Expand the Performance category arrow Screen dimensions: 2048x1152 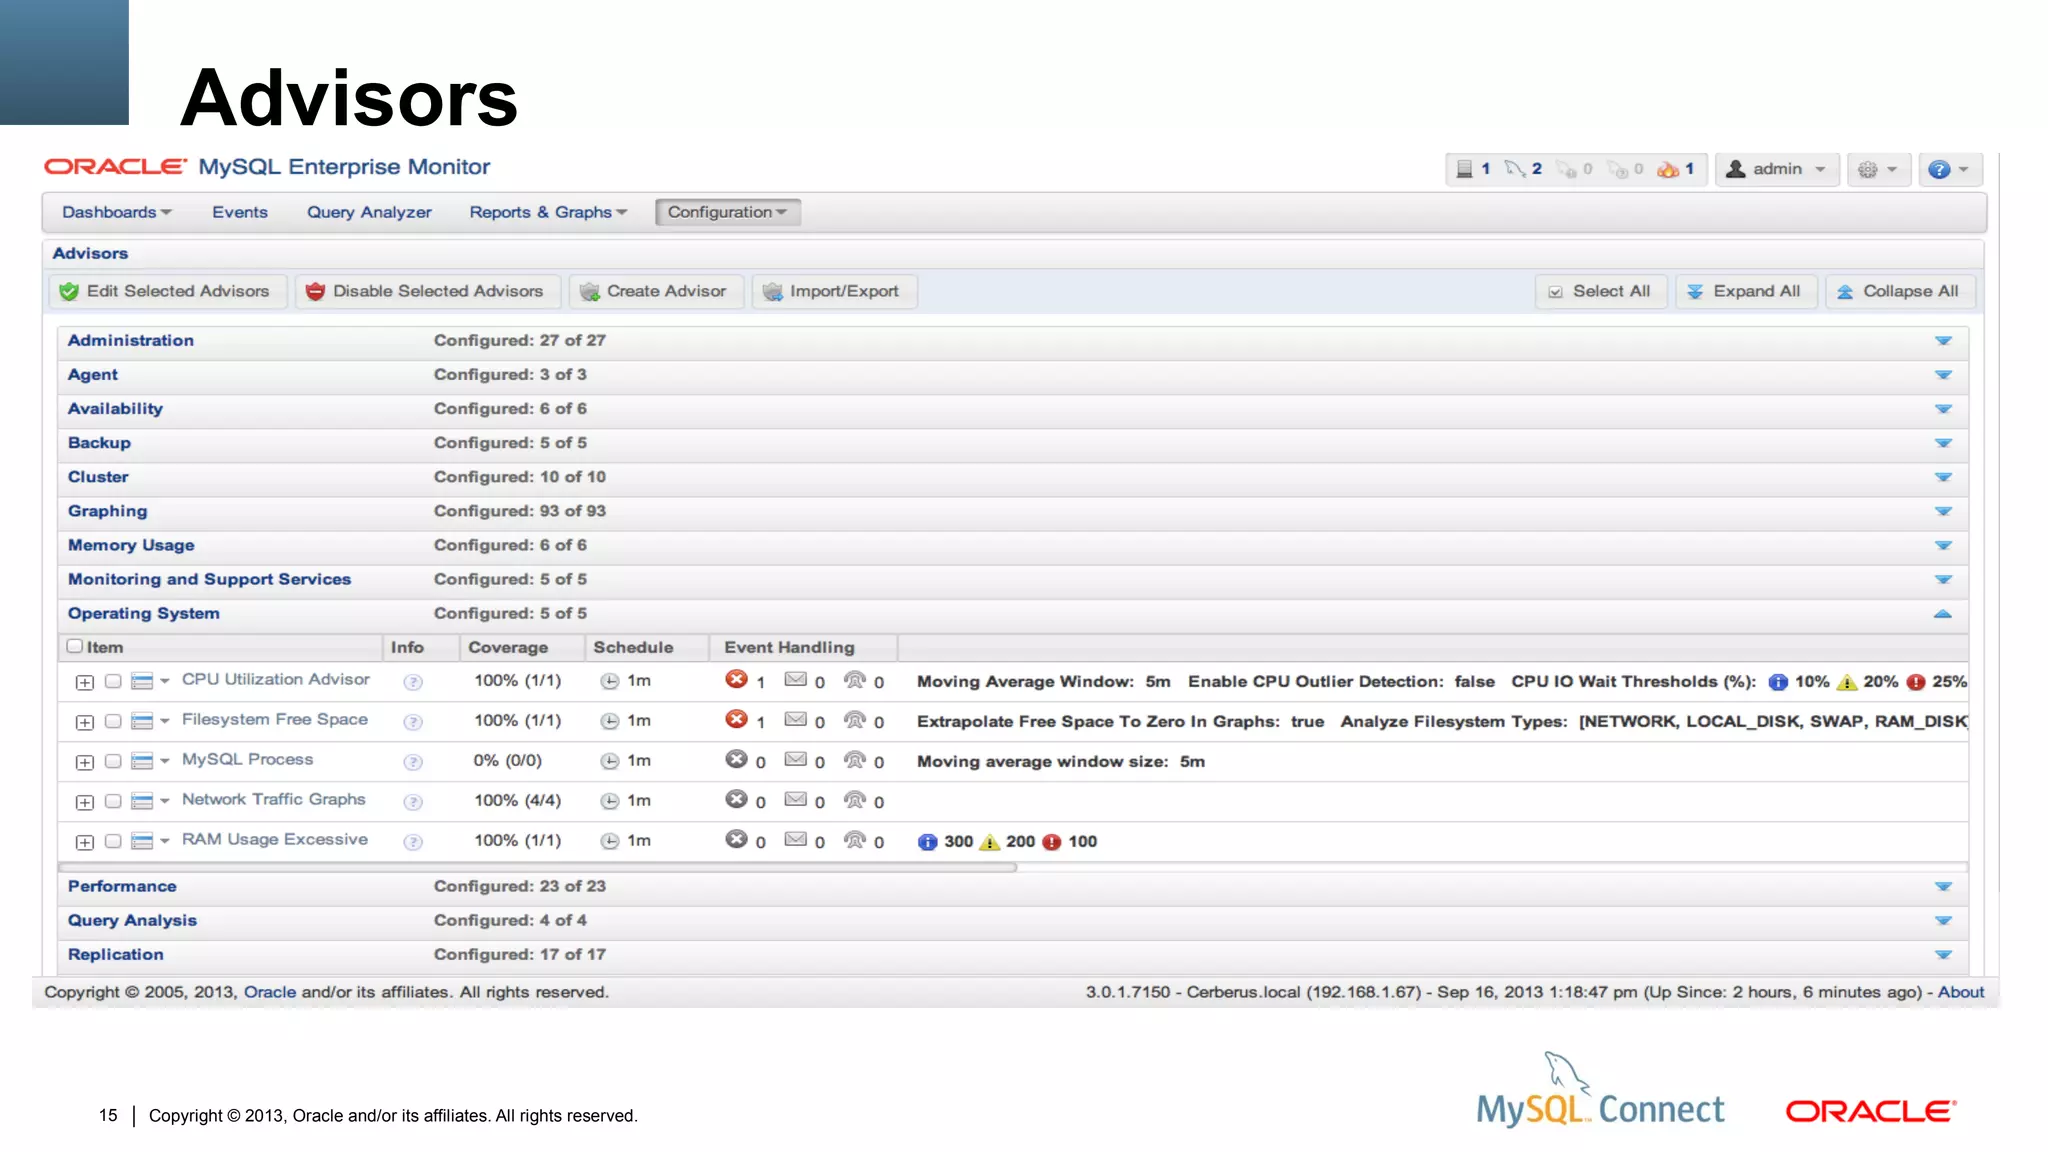point(1943,887)
